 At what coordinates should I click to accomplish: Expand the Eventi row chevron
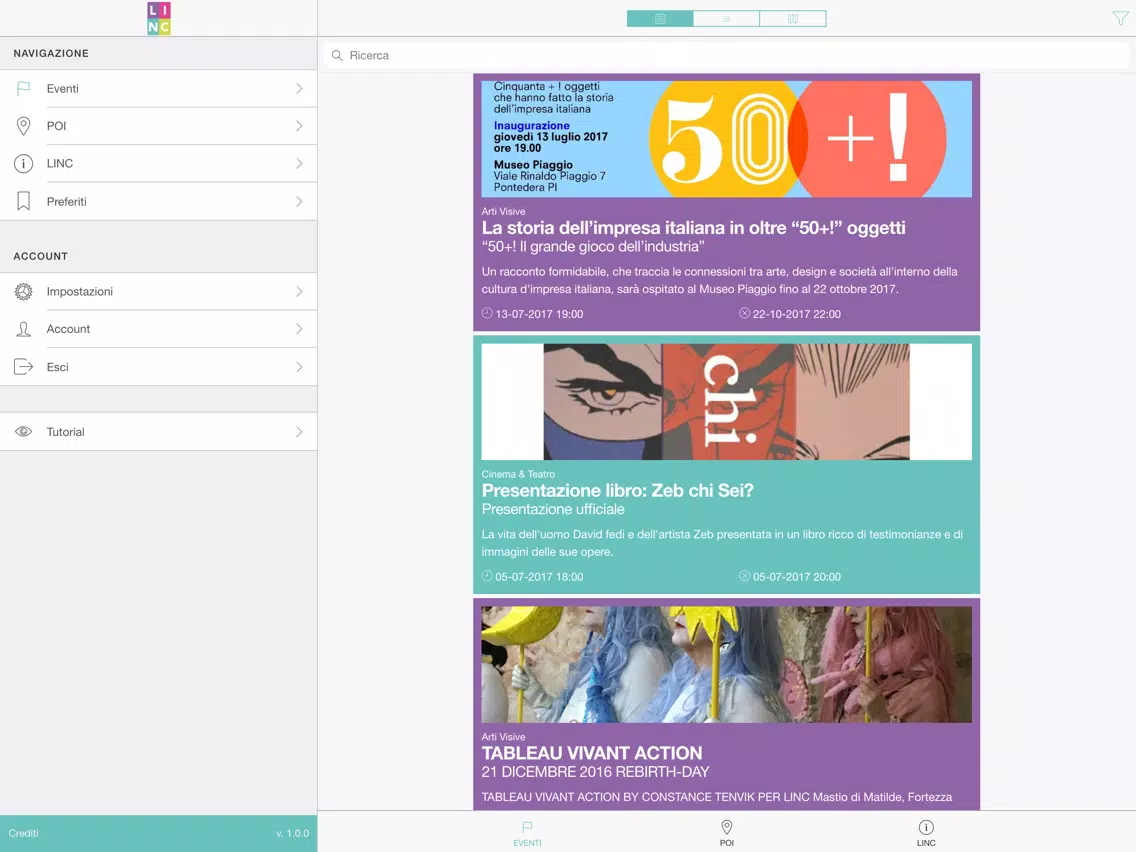coord(299,88)
